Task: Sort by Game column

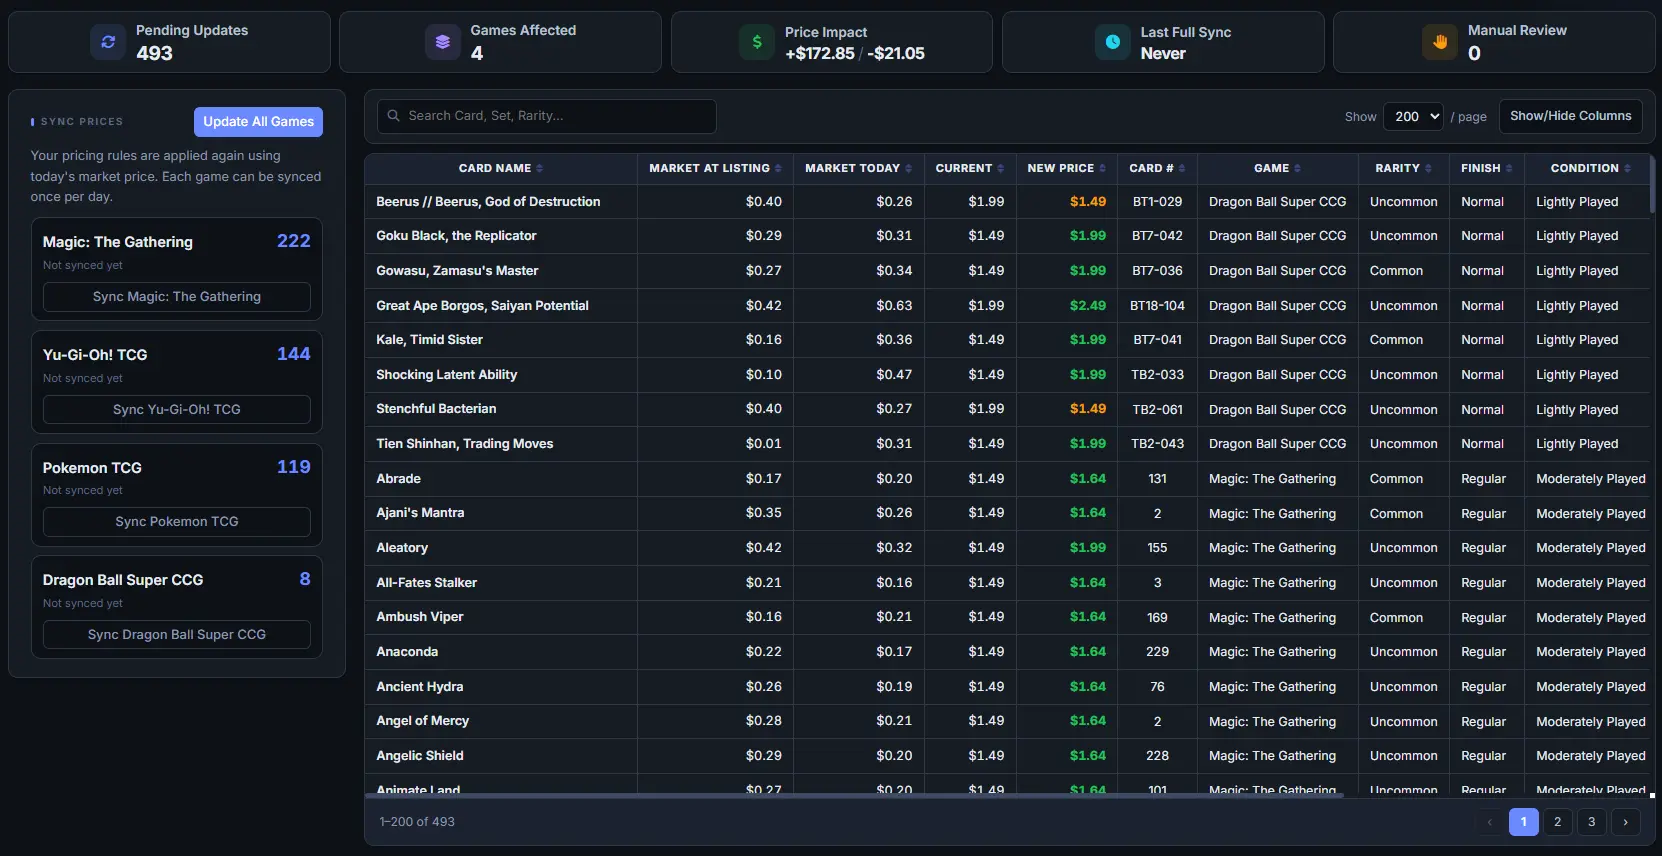Action: (1278, 168)
